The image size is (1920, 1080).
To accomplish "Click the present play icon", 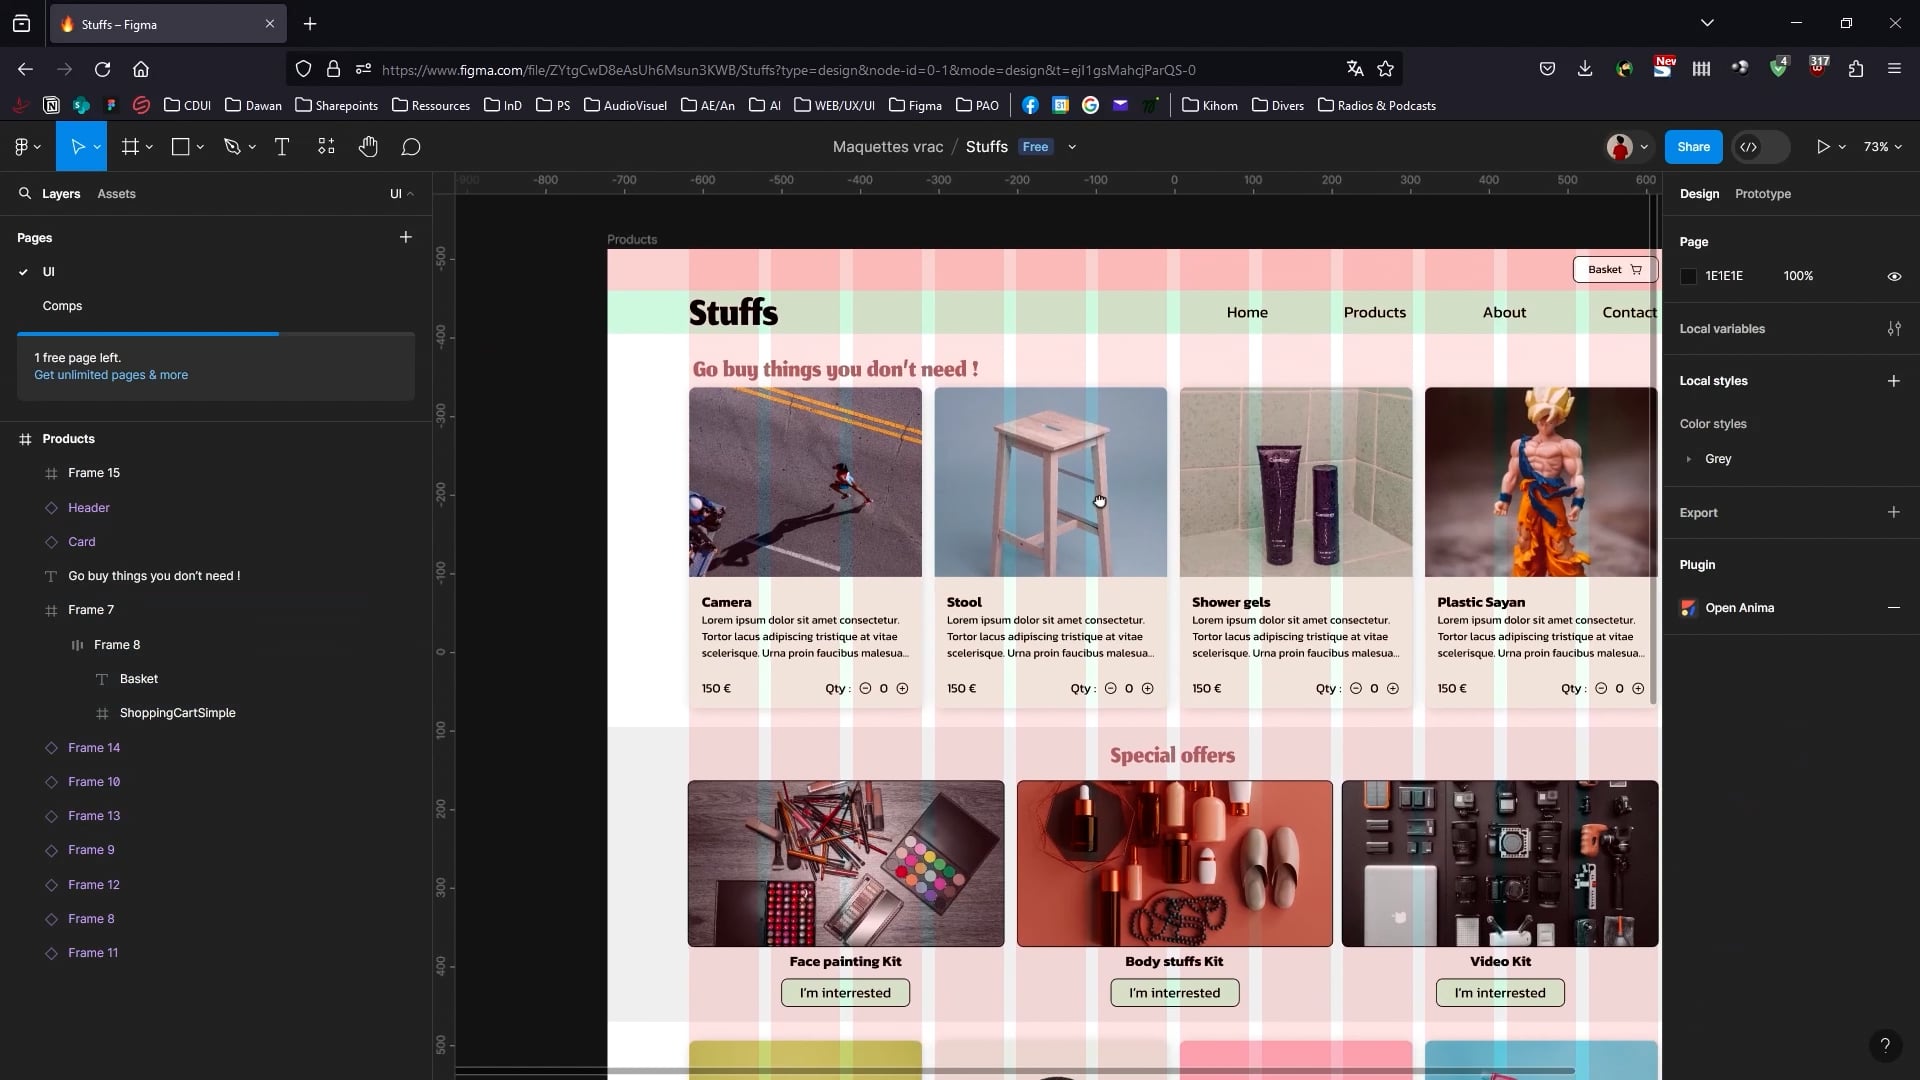I will click(x=1826, y=146).
